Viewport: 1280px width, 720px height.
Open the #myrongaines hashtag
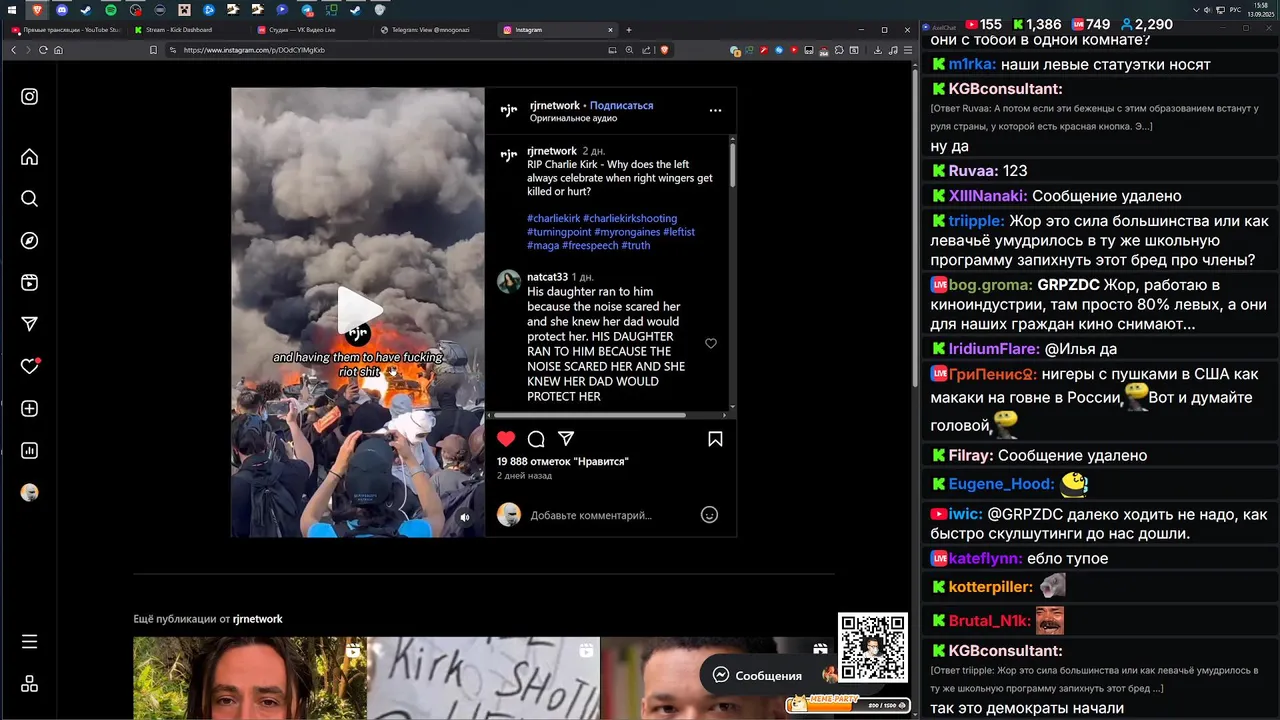[x=627, y=232]
